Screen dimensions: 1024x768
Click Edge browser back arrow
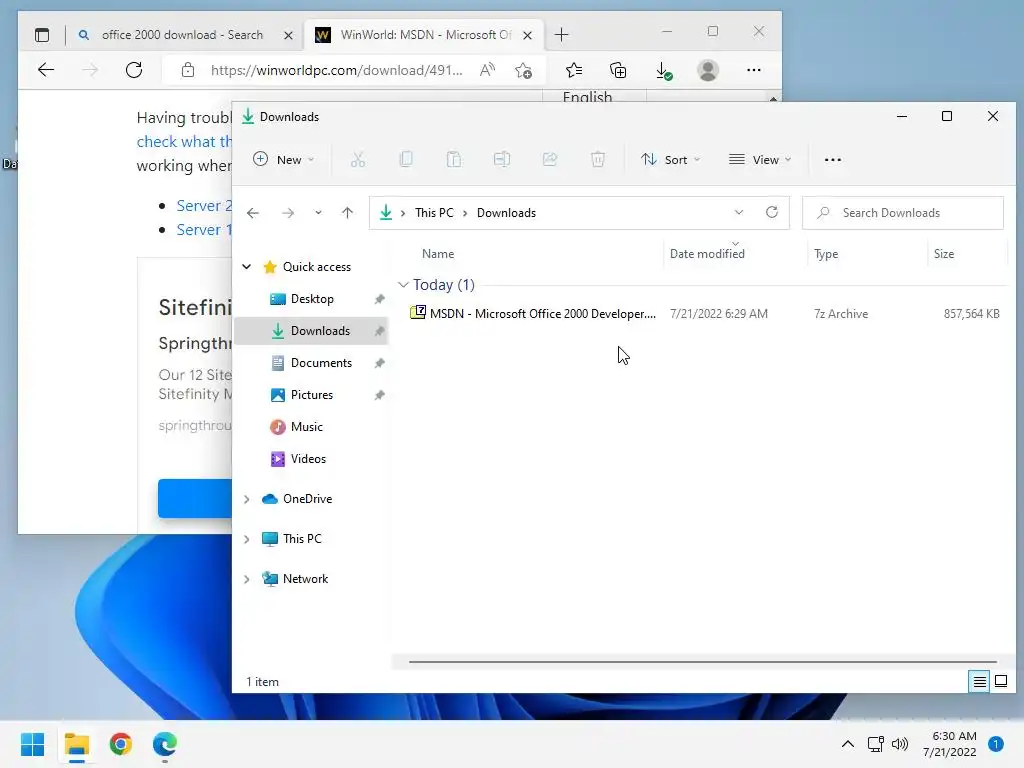pyautogui.click(x=46, y=70)
